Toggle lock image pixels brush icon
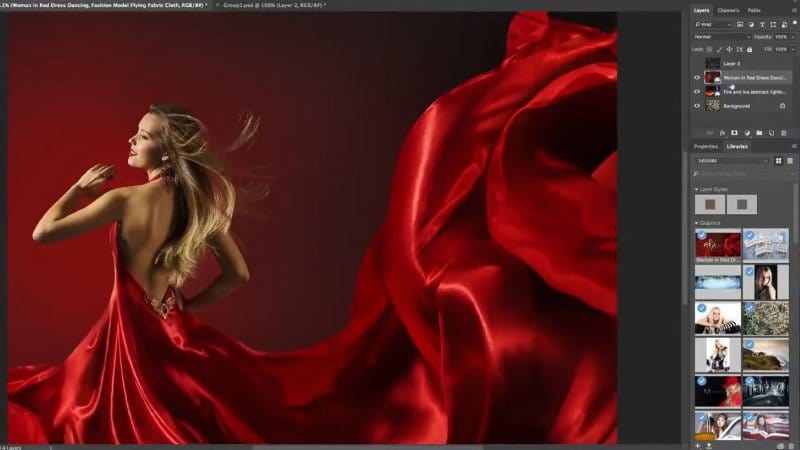 (x=719, y=49)
